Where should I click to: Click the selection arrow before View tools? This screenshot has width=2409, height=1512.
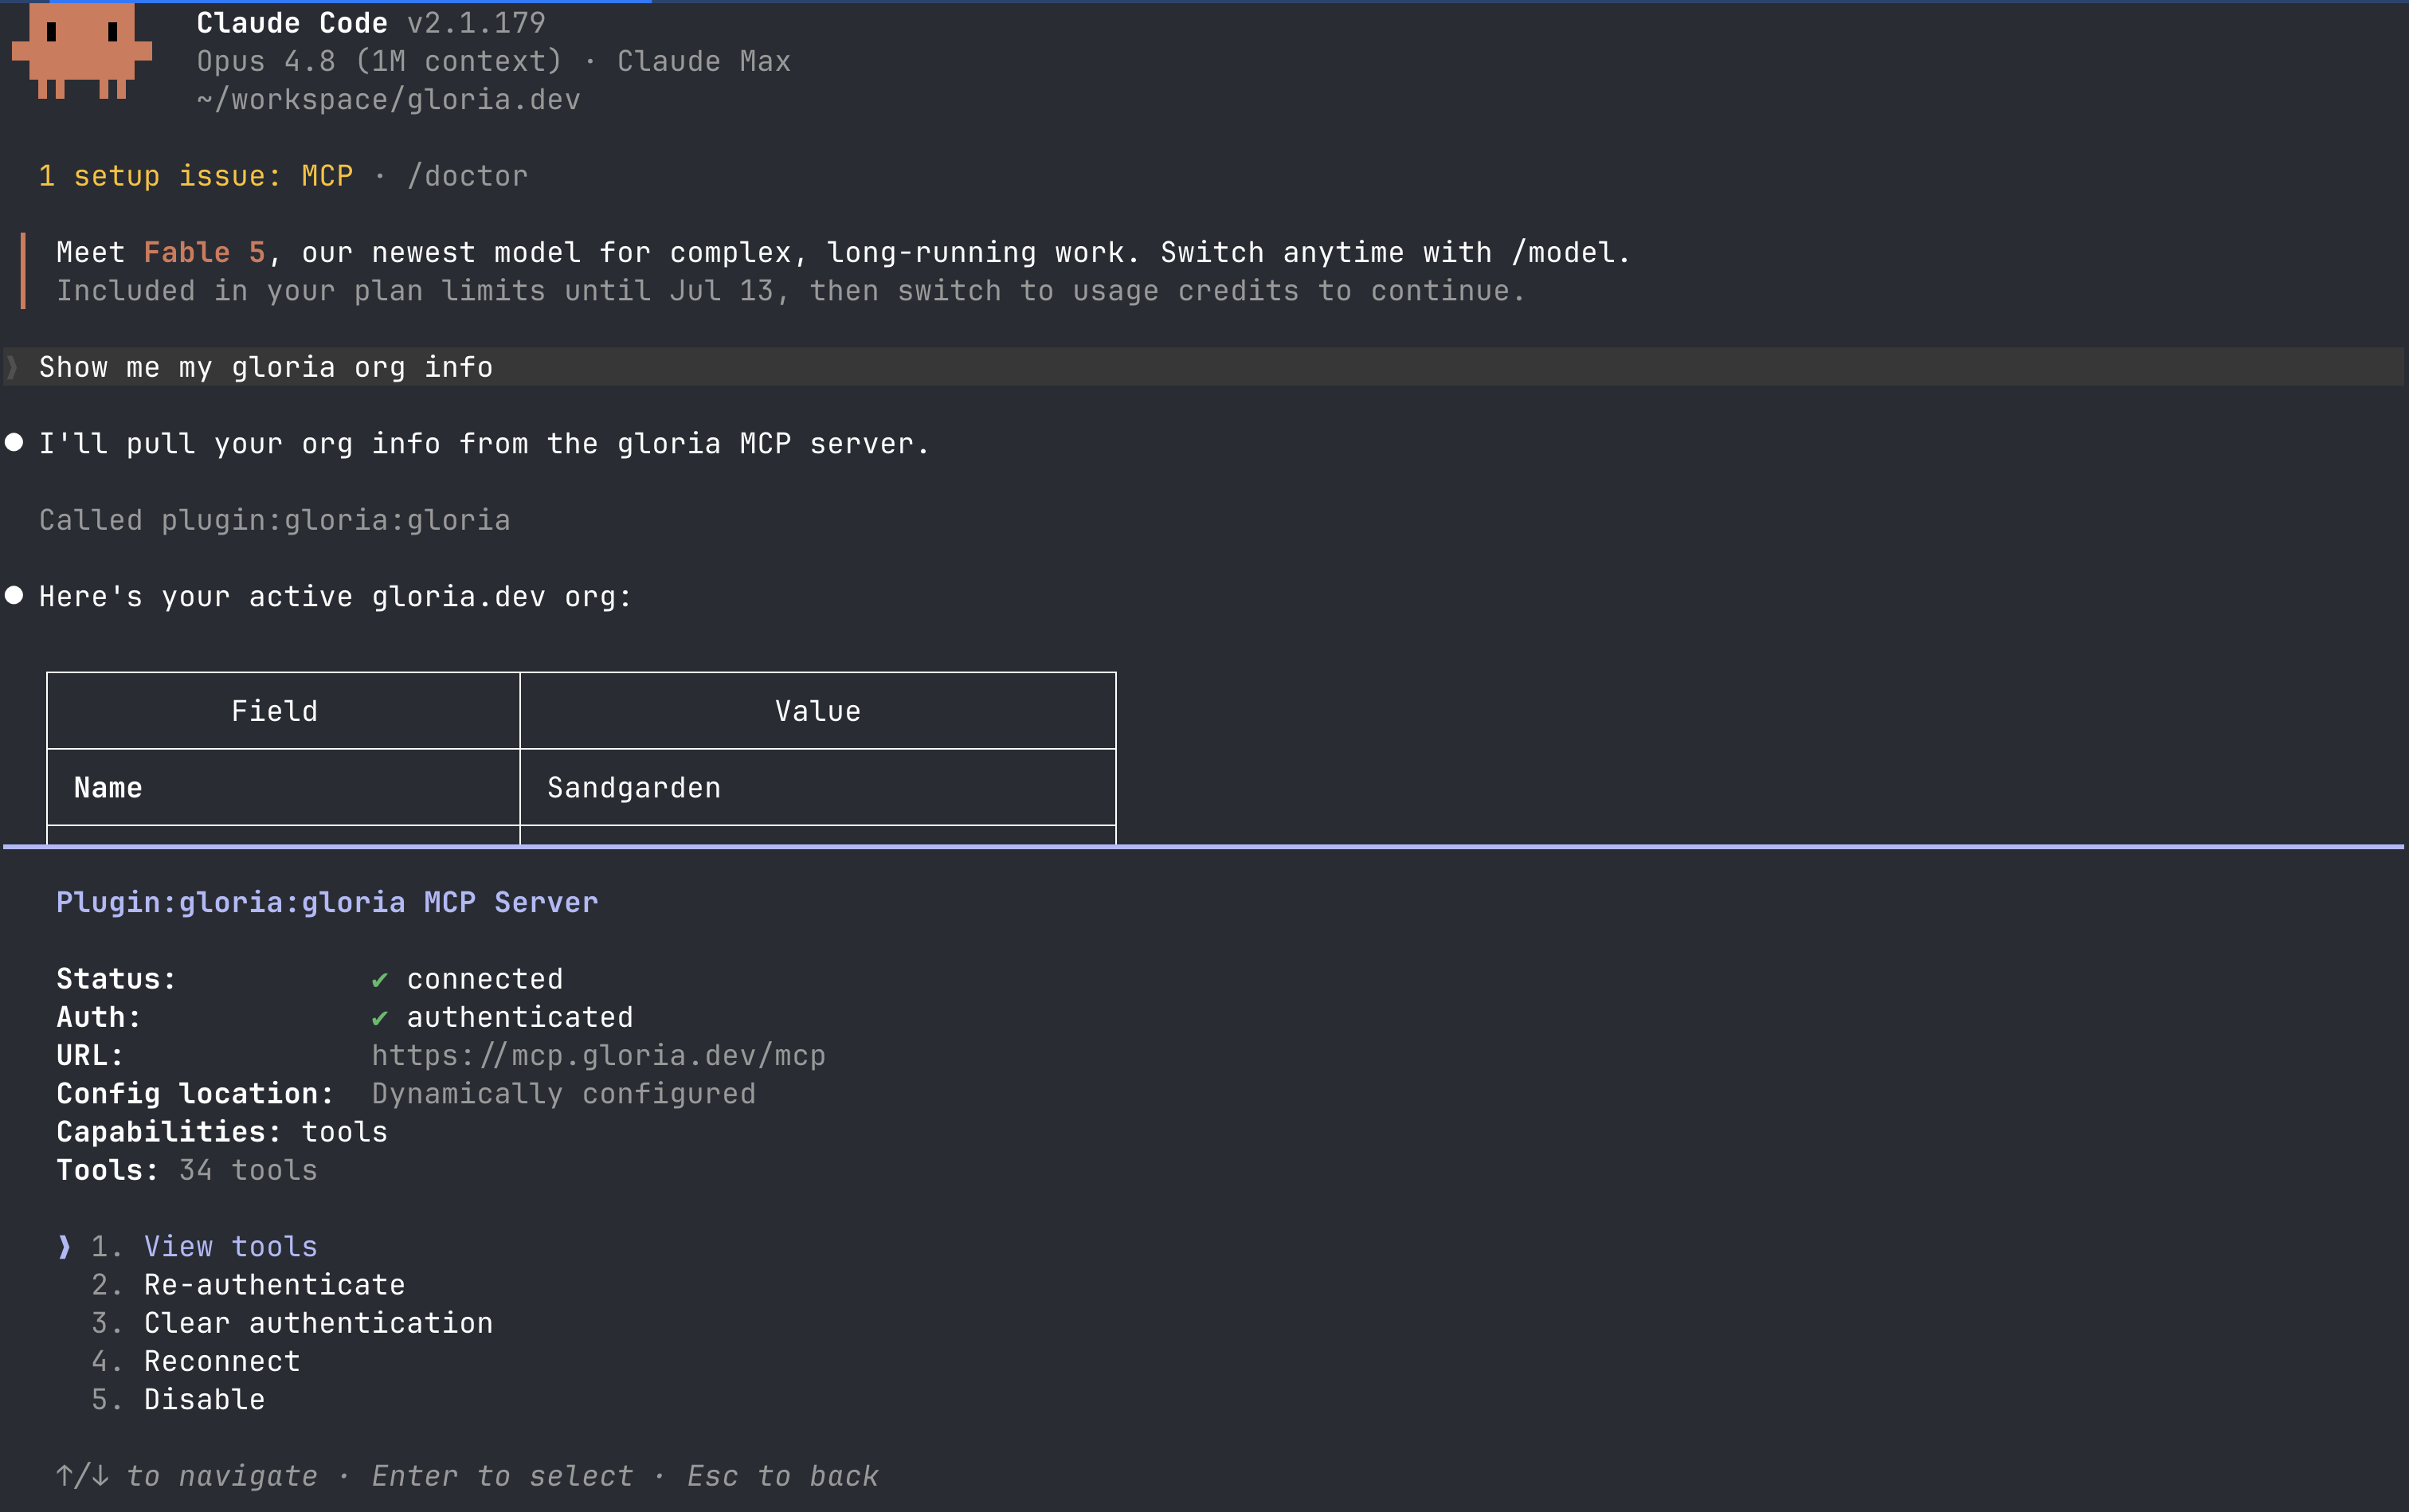coord(65,1247)
